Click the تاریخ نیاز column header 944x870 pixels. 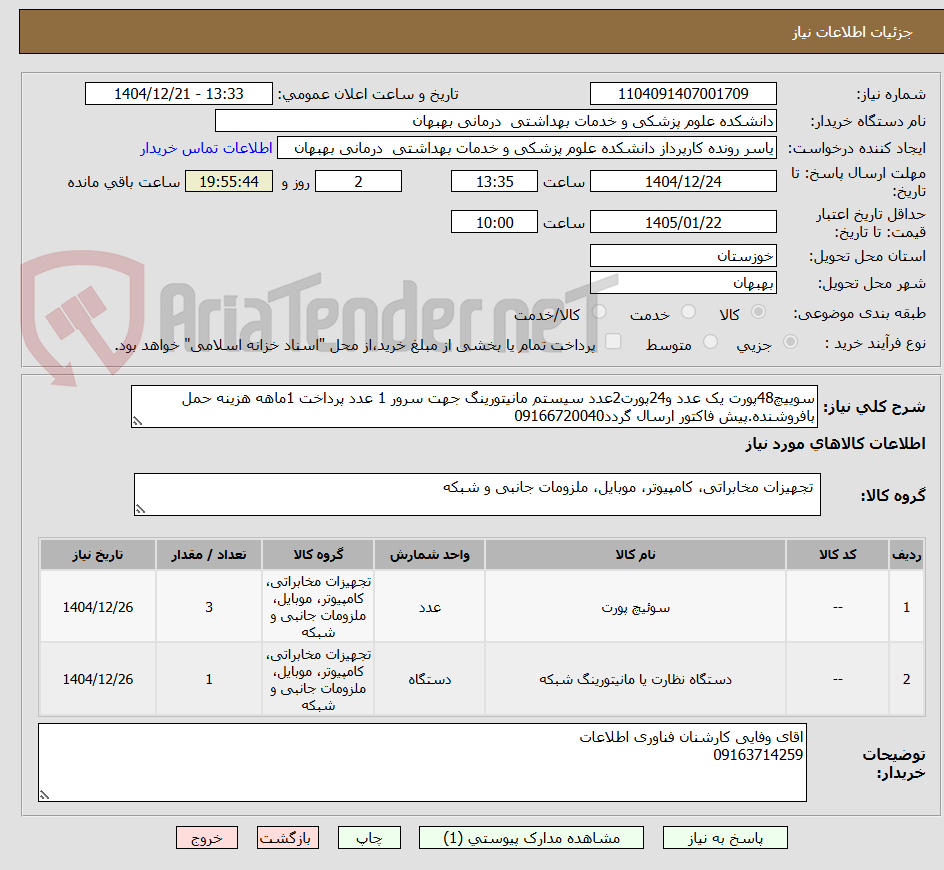[x=98, y=555]
